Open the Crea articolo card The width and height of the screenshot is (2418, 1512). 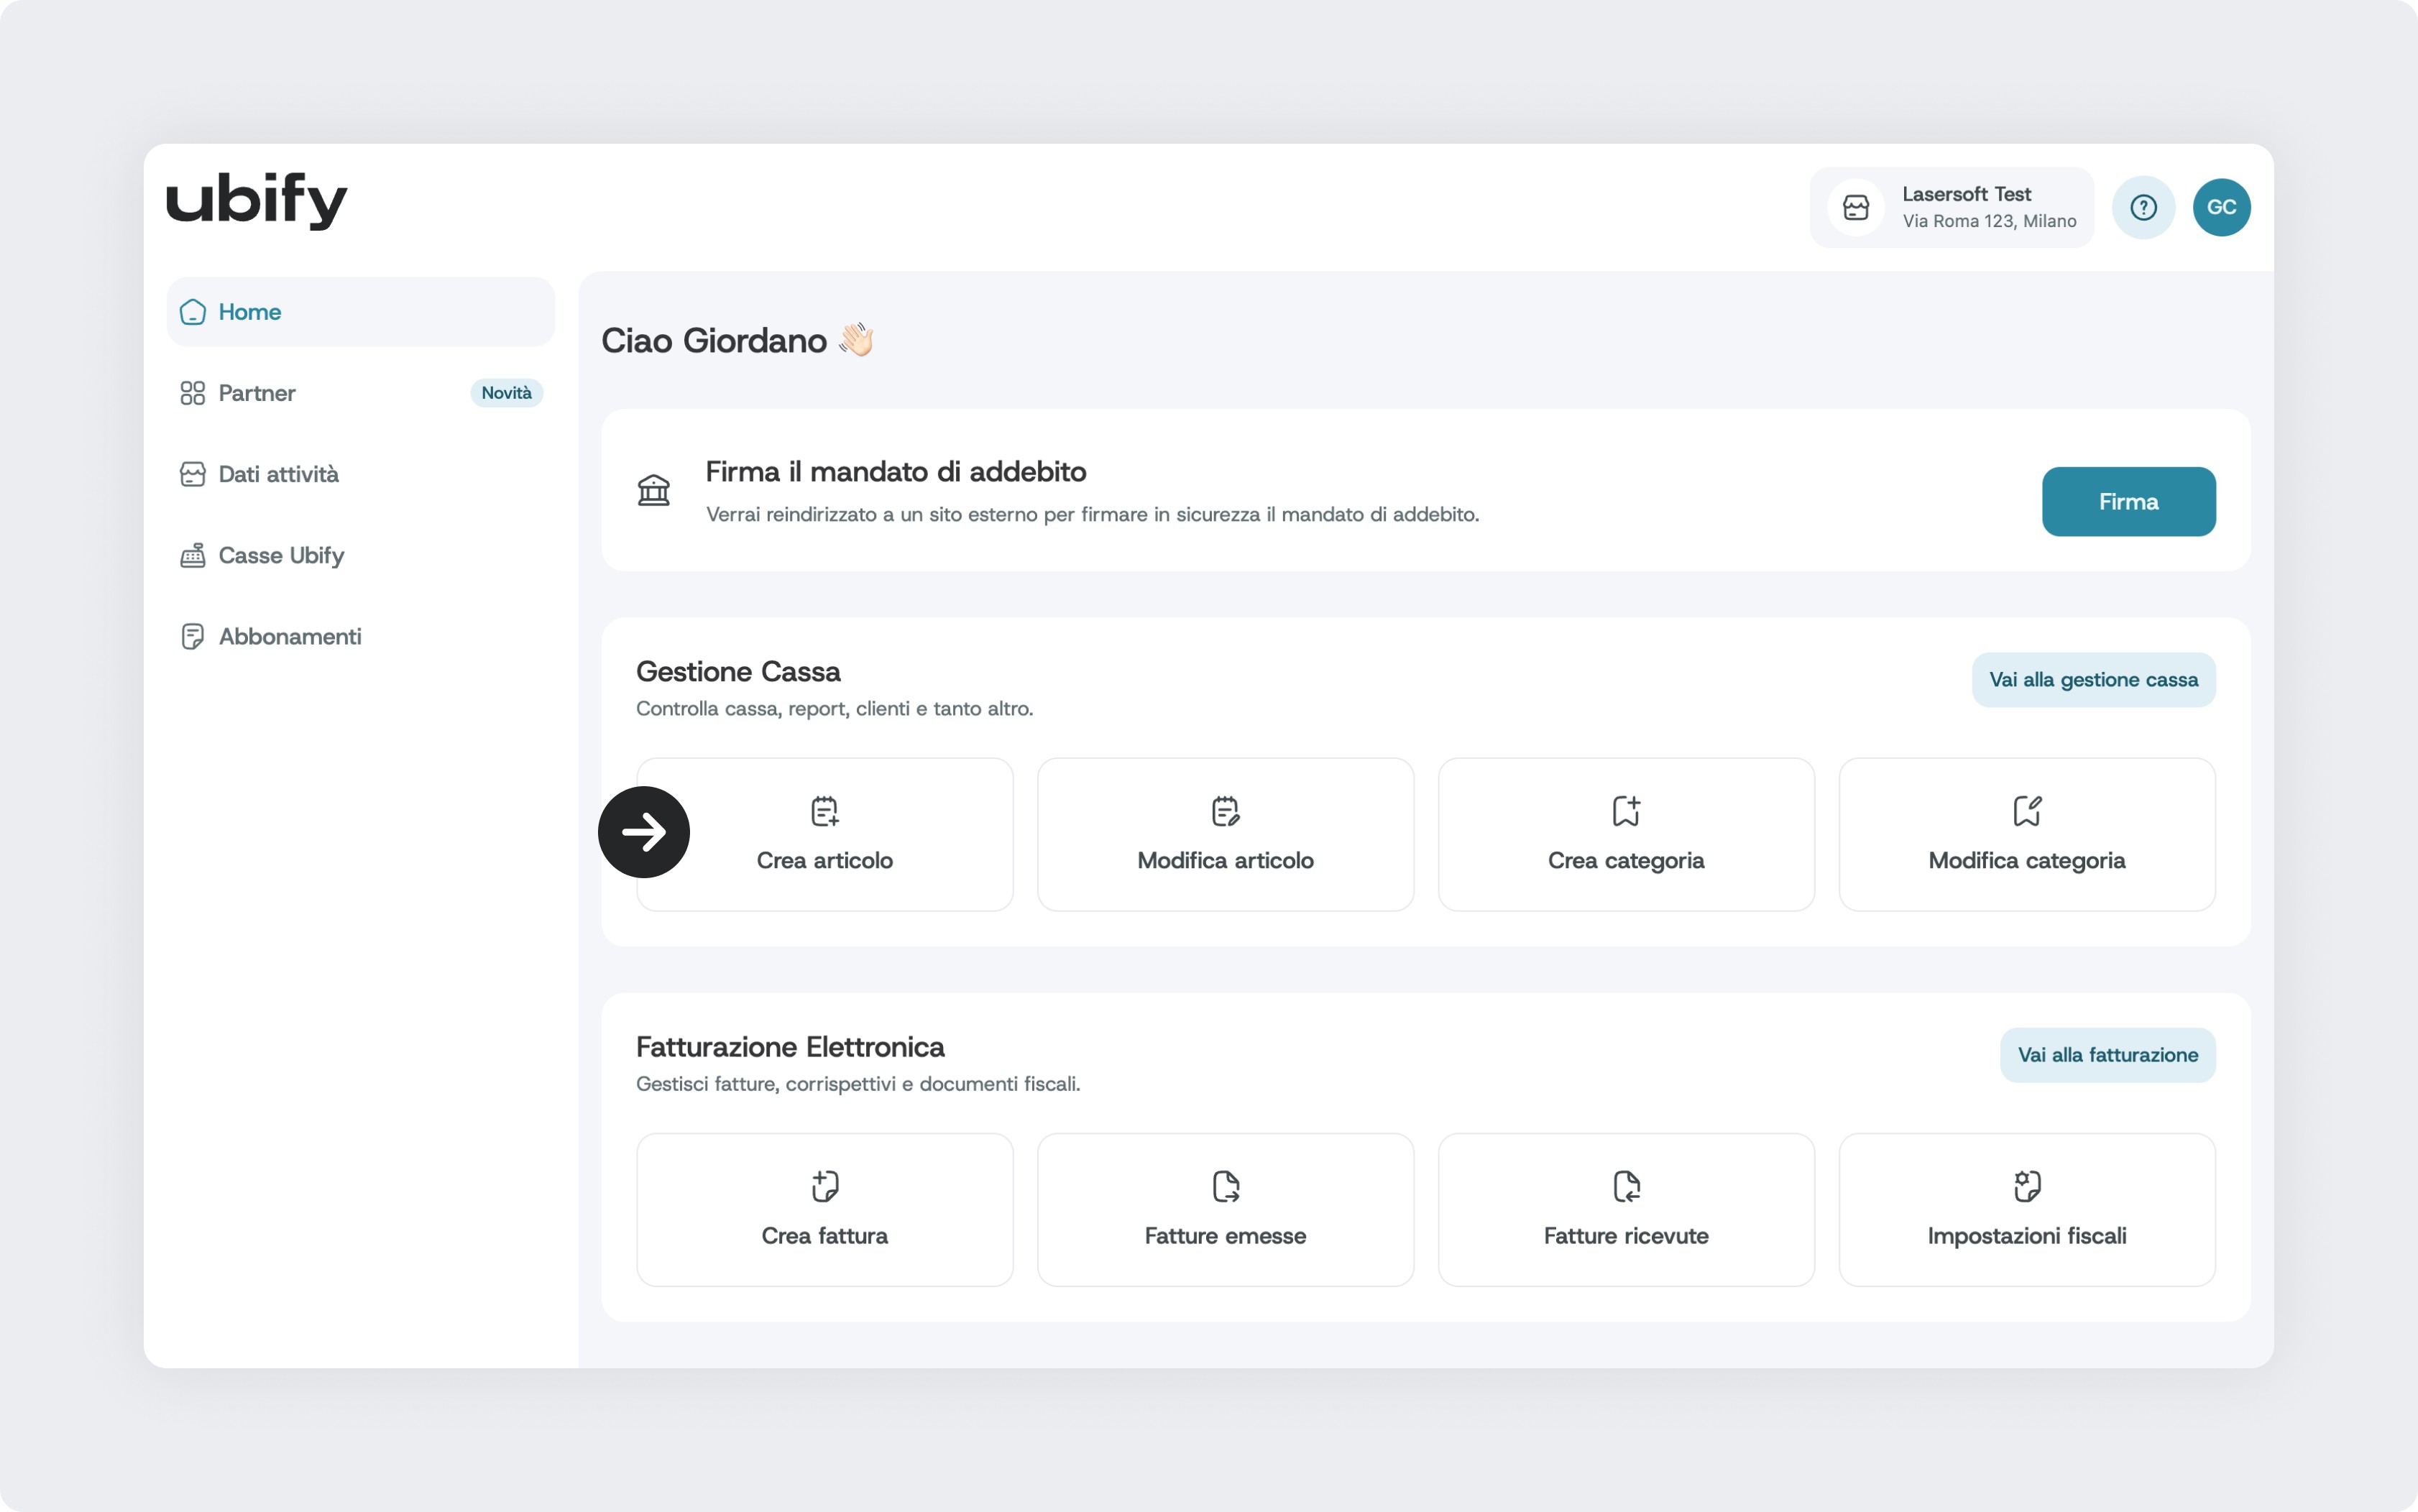[x=850, y=835]
